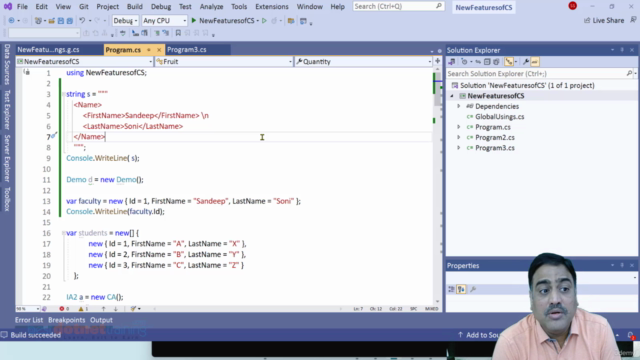Image resolution: width=640 pixels, height=360 pixels.
Task: Switch to the NewFeatu...ngs.g.cs tab
Action: pyautogui.click(x=49, y=50)
